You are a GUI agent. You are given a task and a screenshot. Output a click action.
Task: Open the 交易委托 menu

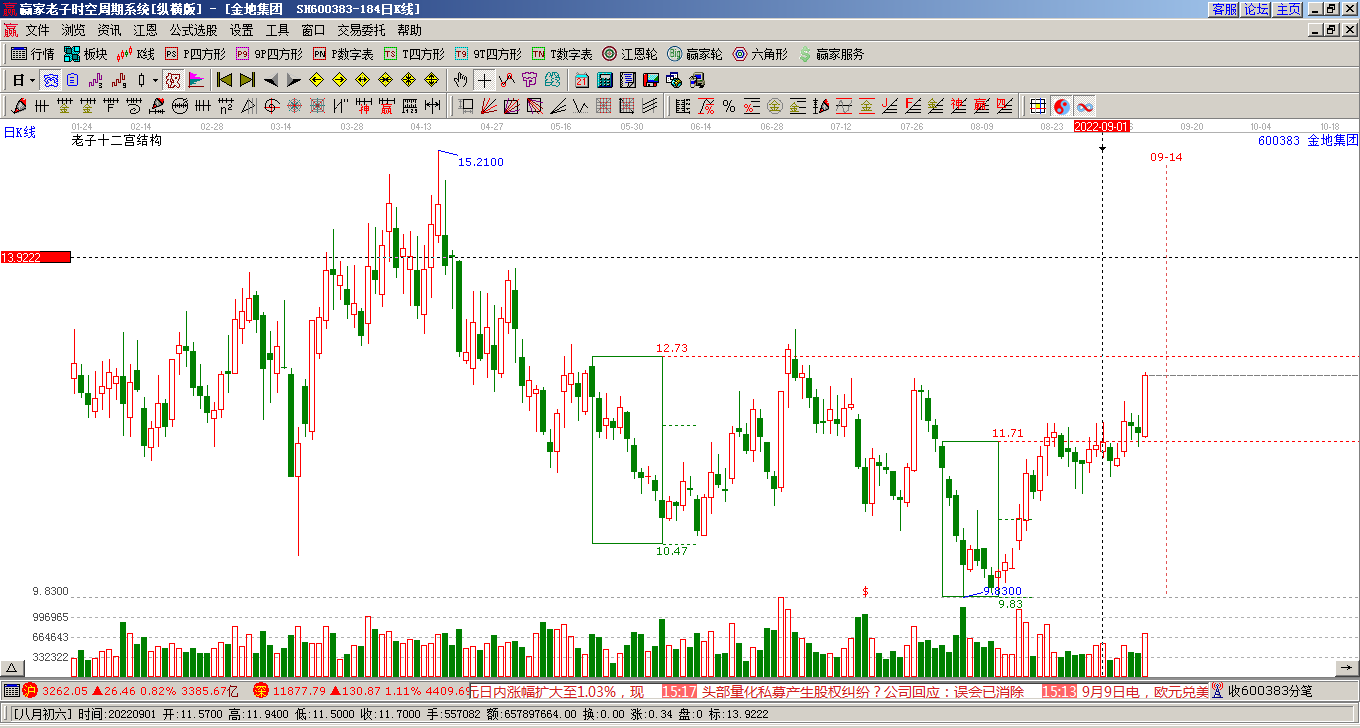(x=361, y=31)
